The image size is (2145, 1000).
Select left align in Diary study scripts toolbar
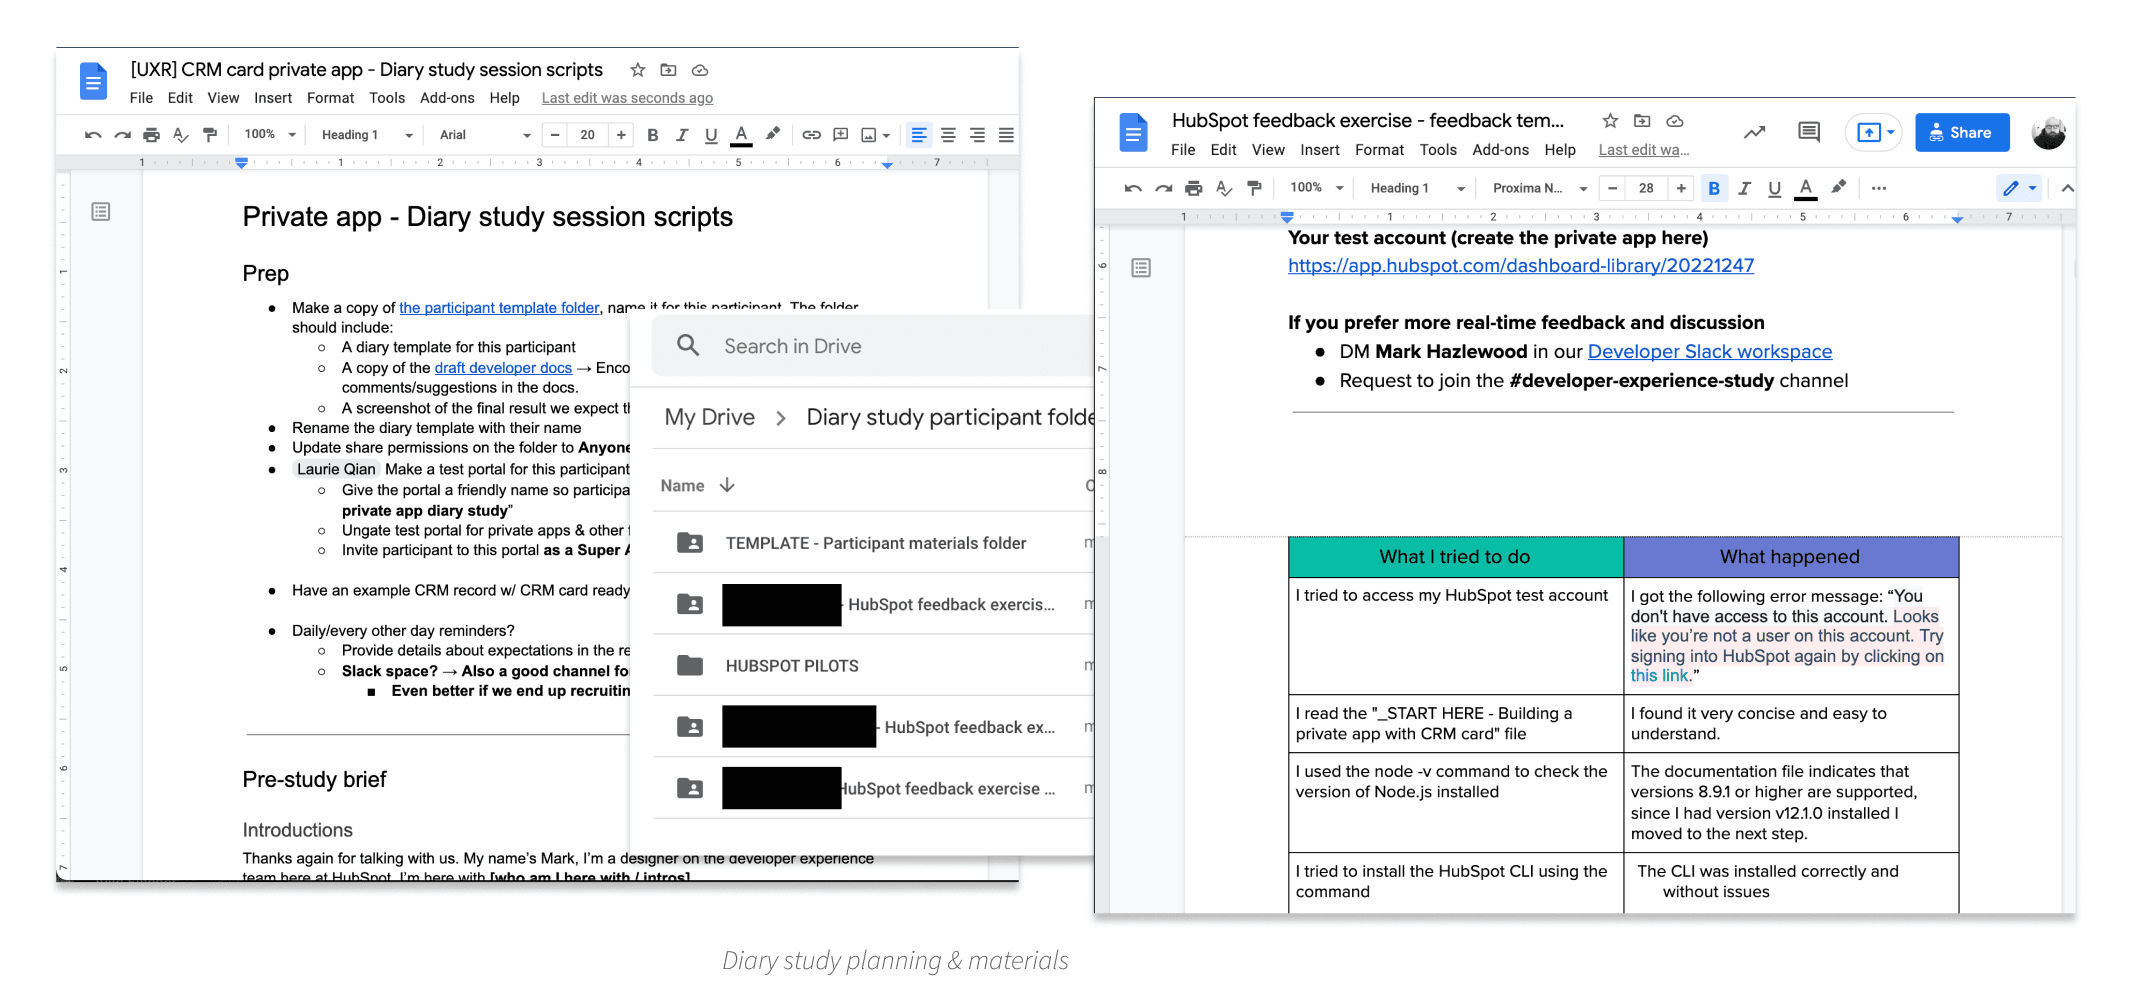(x=918, y=135)
